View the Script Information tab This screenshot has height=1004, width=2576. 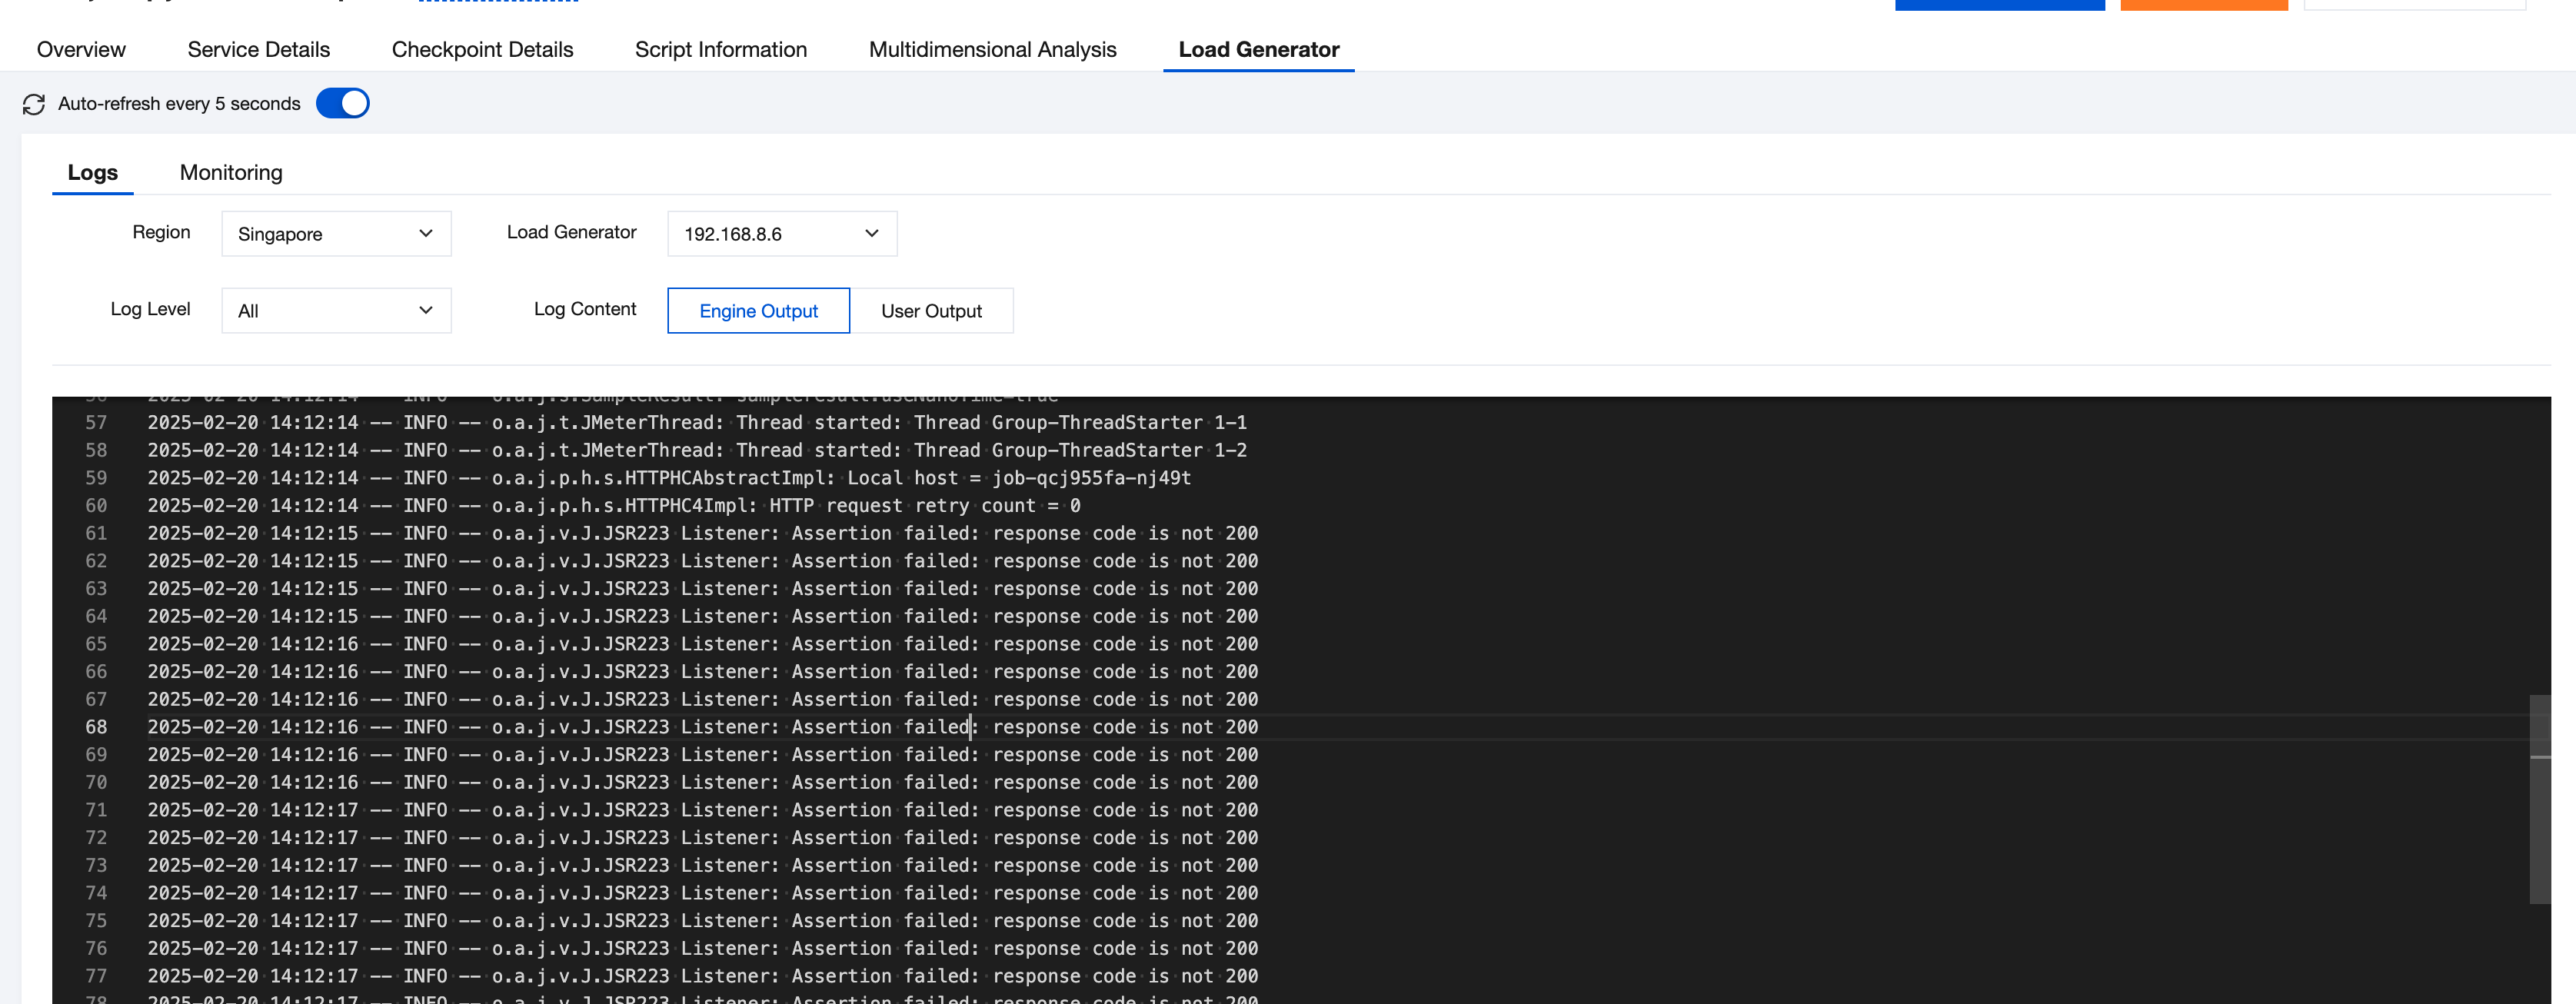pos(720,50)
